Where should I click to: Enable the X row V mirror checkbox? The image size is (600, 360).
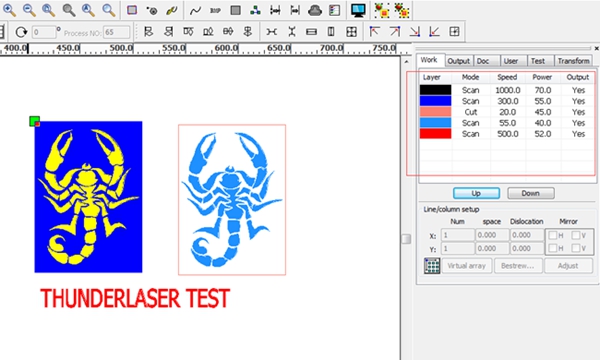pyautogui.click(x=576, y=235)
